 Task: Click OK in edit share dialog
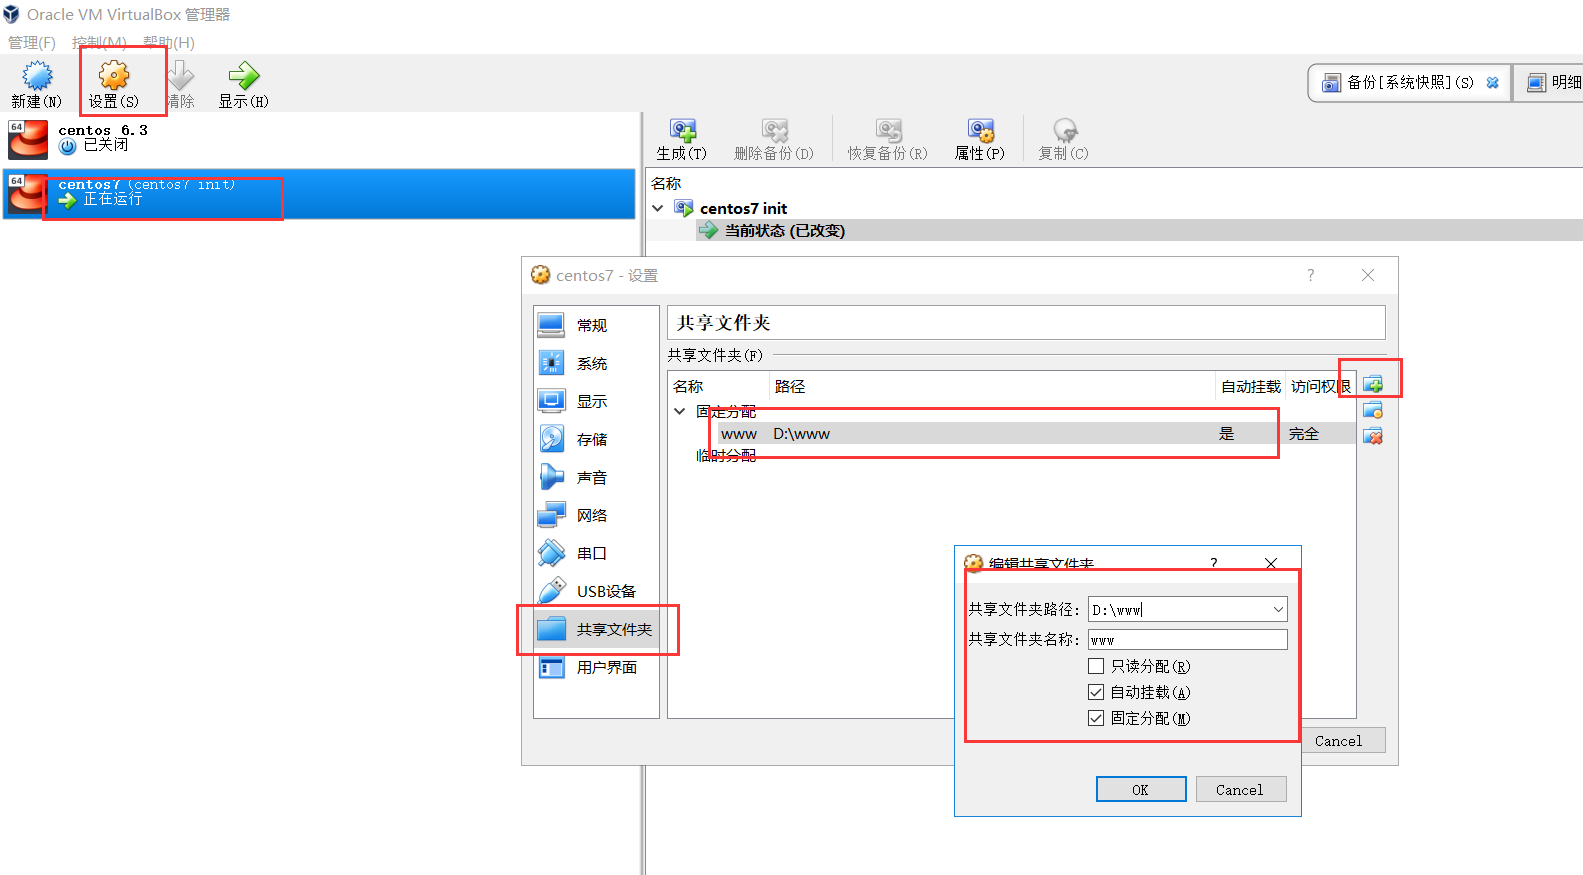pyautogui.click(x=1141, y=789)
